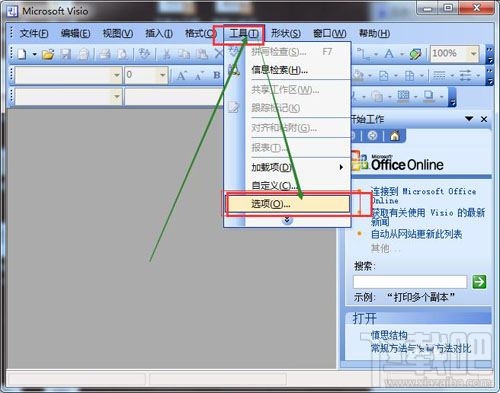Click 共享工作区(W)... menu entry
Screen dimensions: 500x393
(288, 90)
